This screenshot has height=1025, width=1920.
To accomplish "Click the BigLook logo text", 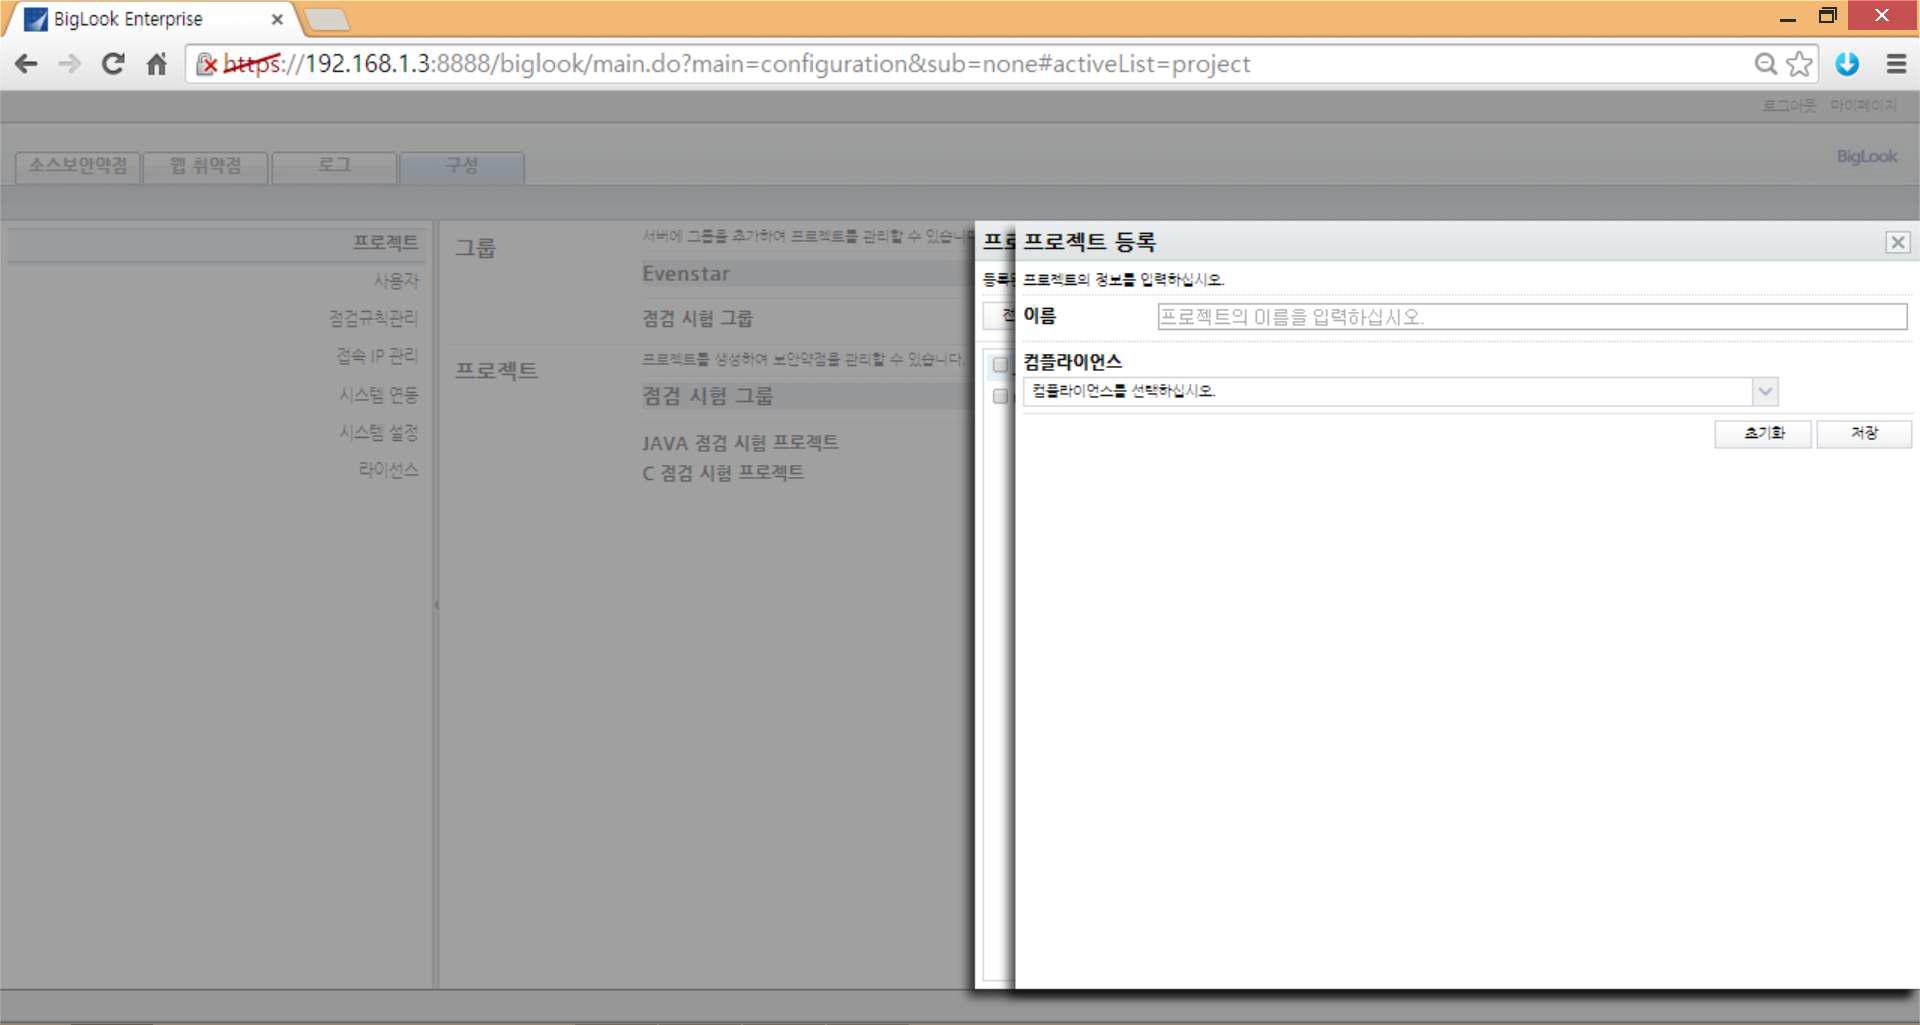I will 1867,157.
